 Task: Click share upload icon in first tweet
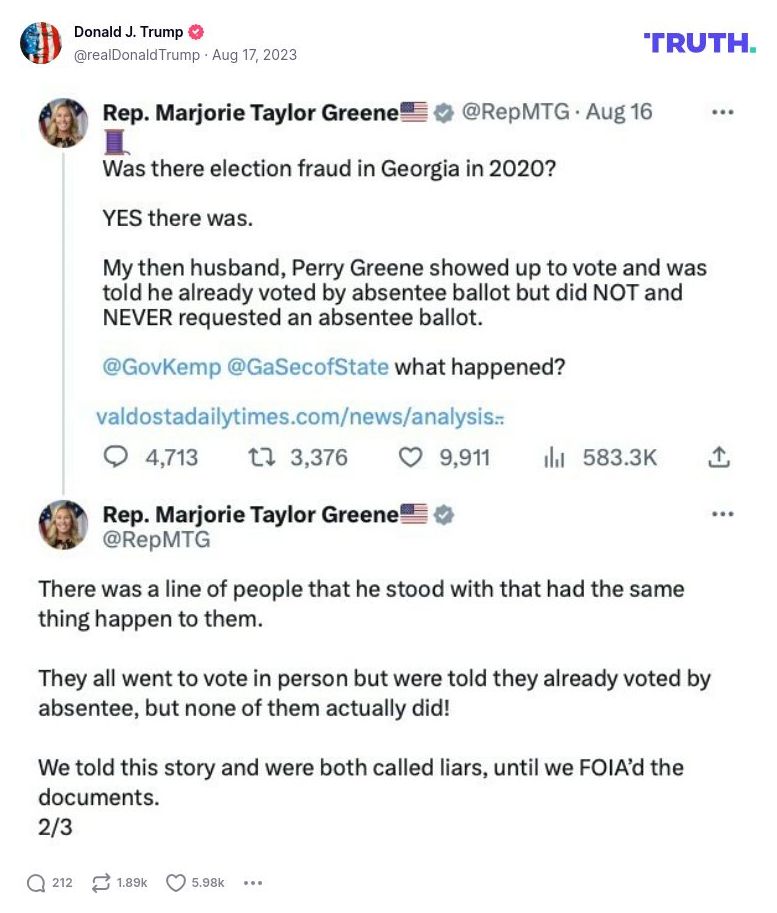click(718, 457)
